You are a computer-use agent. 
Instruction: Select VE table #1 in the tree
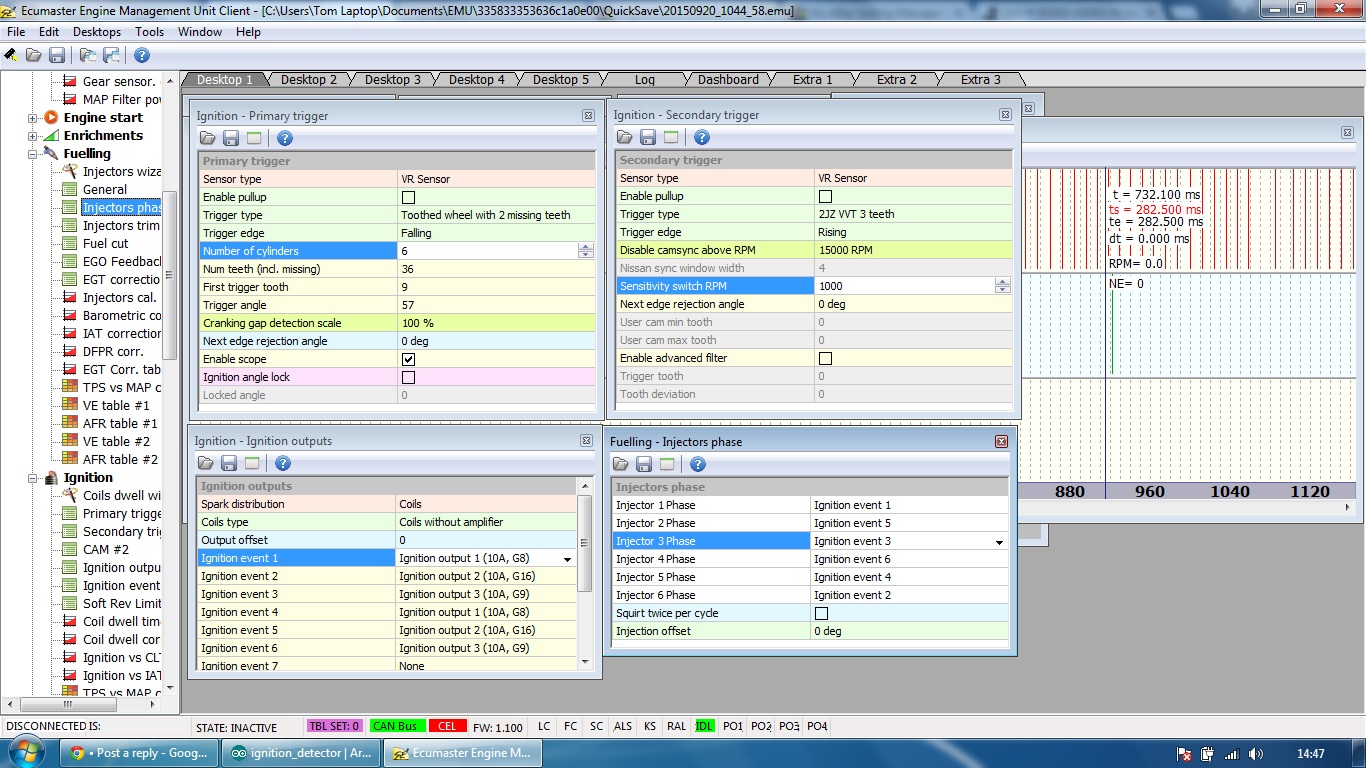pyautogui.click(x=115, y=405)
